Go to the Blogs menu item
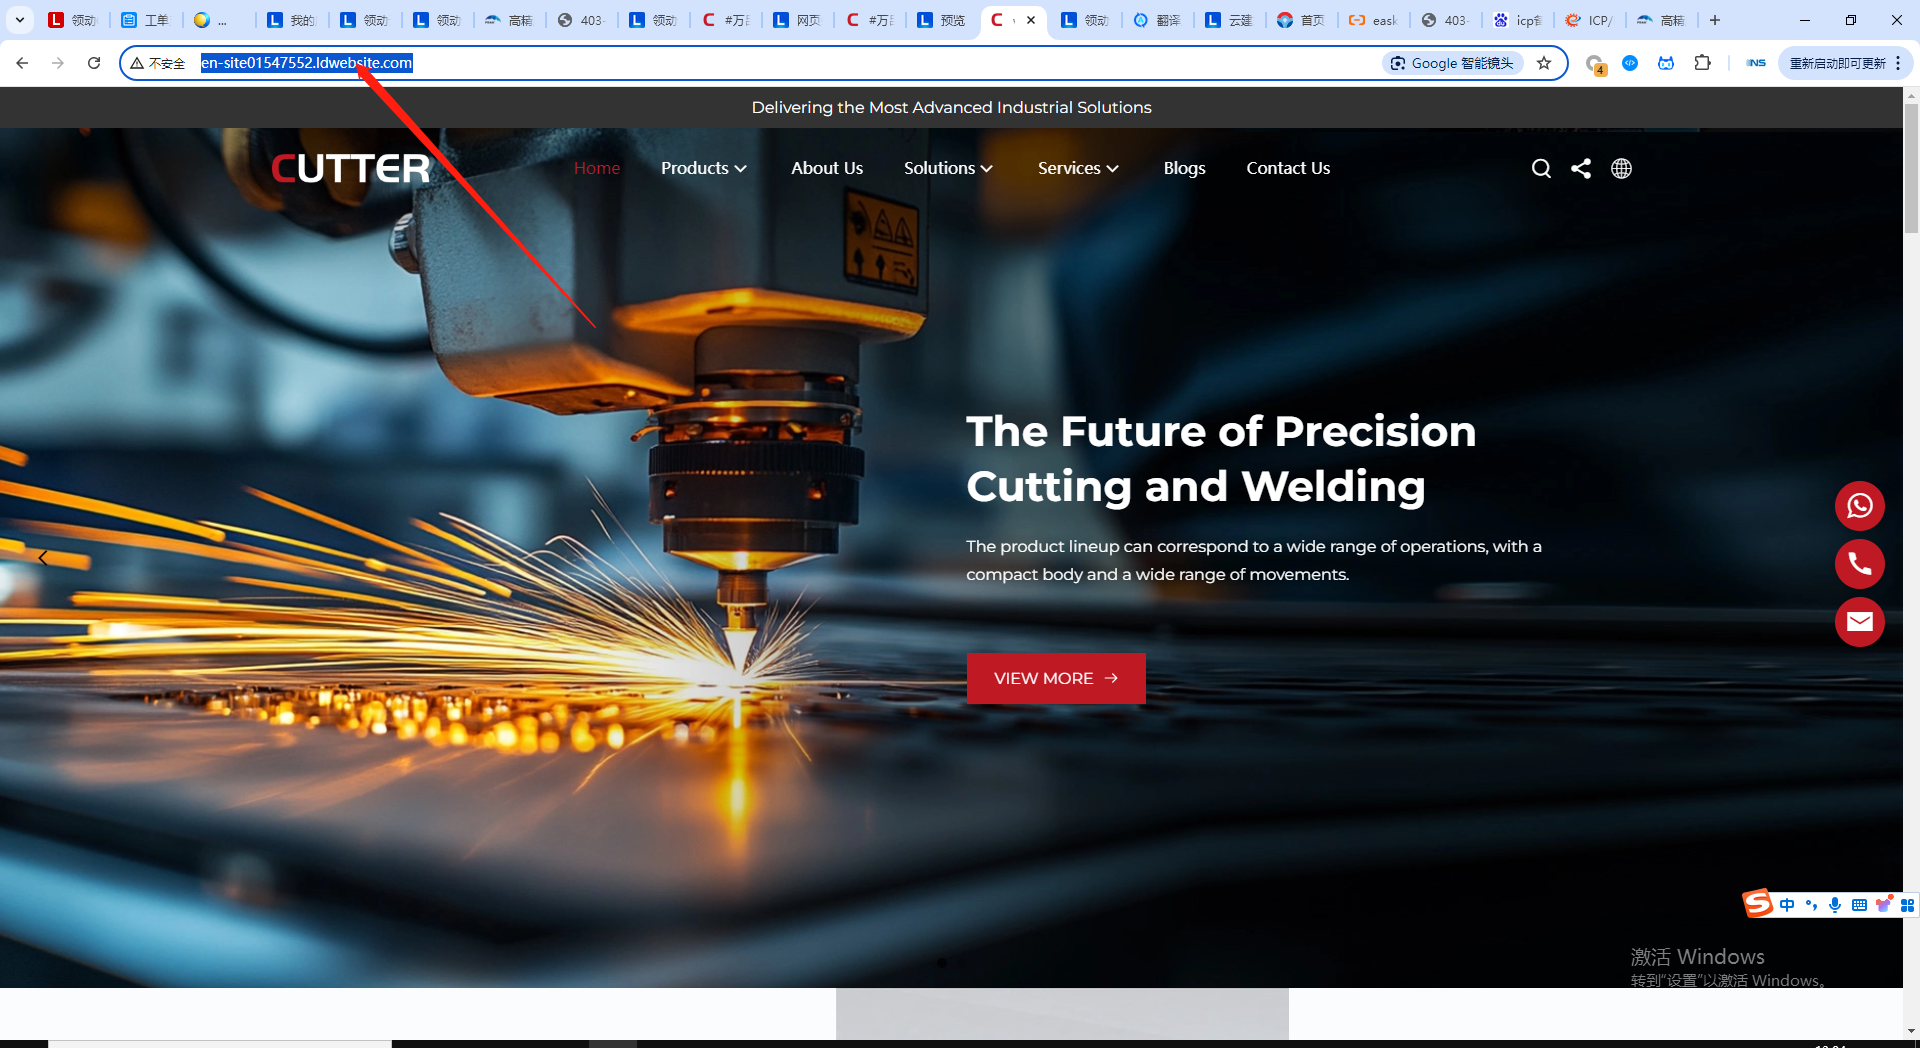Viewport: 1920px width, 1048px height. 1184,168
